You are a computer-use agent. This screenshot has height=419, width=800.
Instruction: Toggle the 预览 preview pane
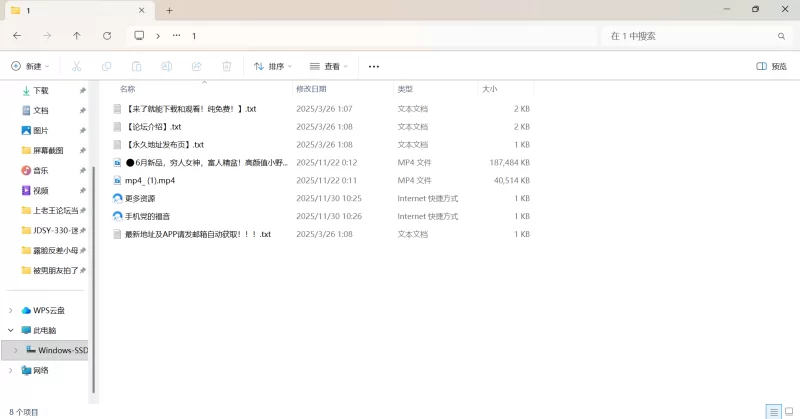pyautogui.click(x=771, y=66)
